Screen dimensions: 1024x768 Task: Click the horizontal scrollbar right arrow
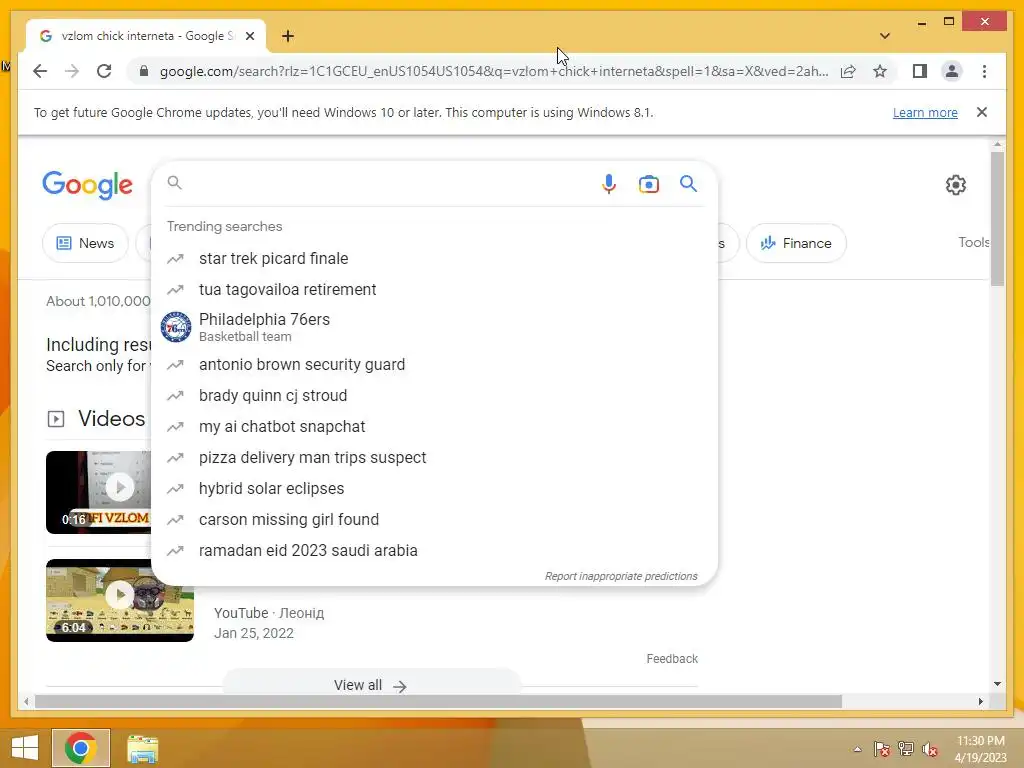(981, 701)
